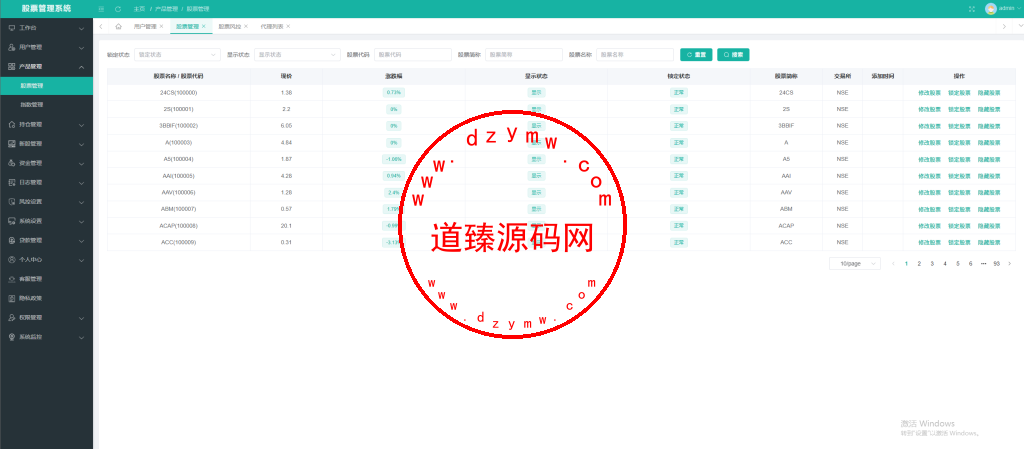Click the ACAP(100008) stock name cell
Viewport: 1024px width, 449px height.
coord(178,226)
